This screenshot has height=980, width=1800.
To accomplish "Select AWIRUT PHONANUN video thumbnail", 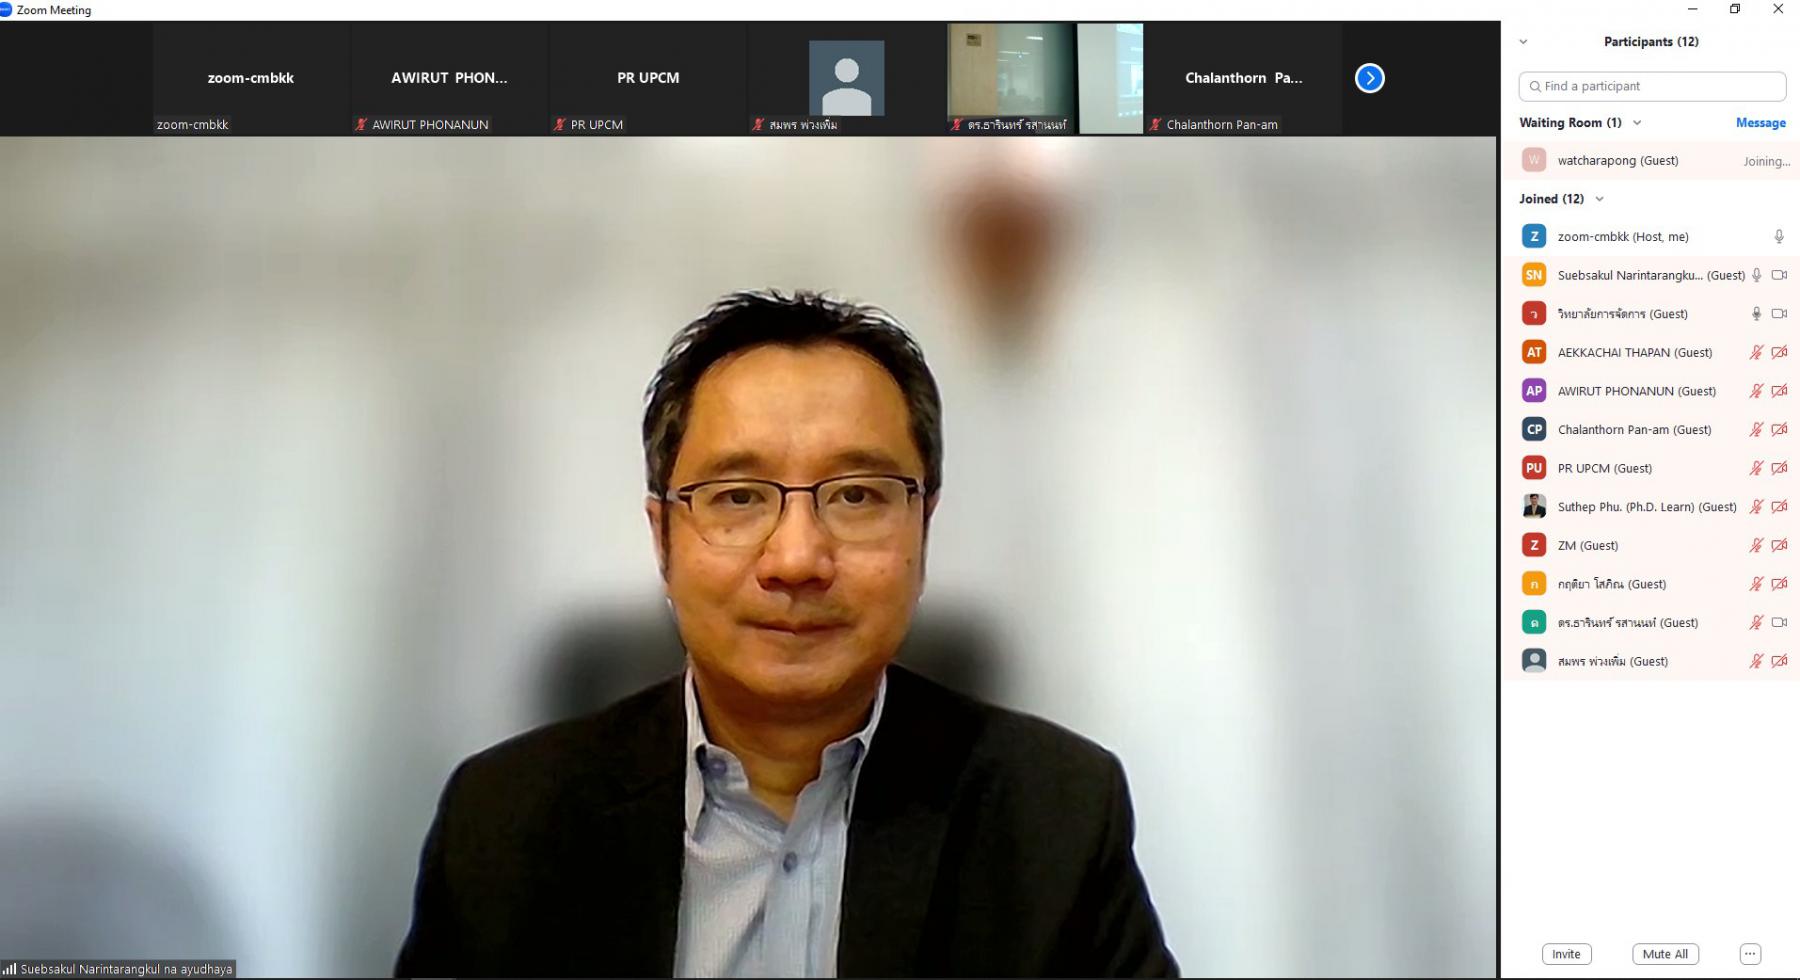I will 449,78.
